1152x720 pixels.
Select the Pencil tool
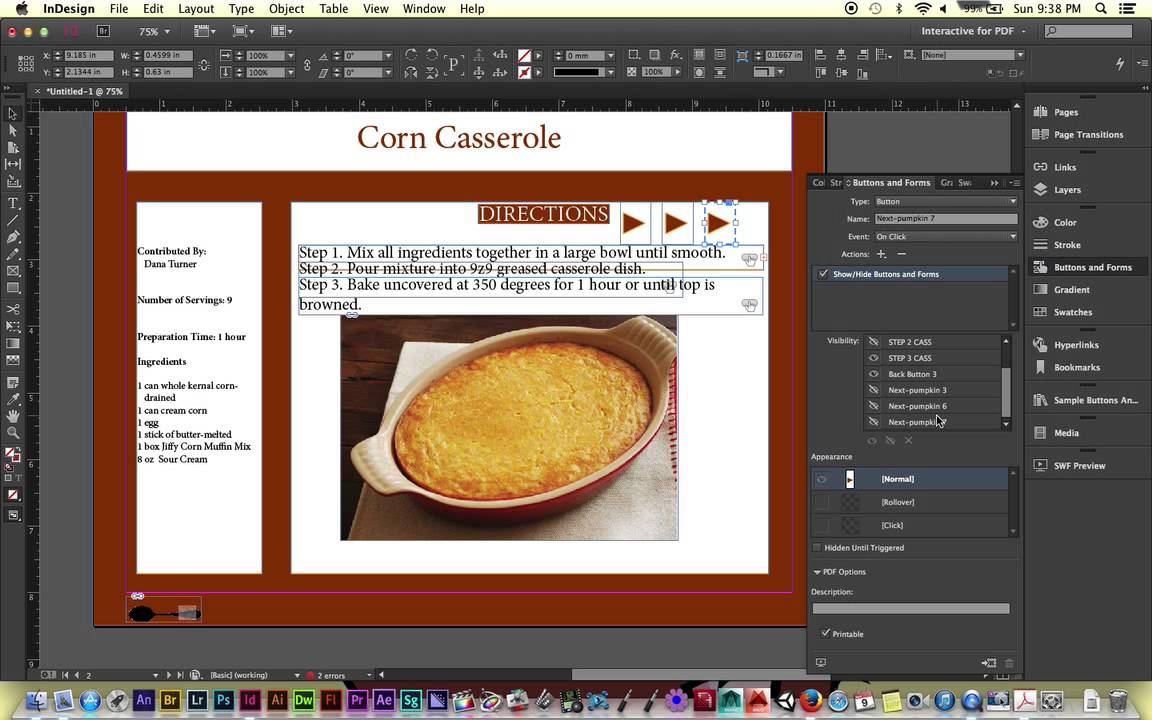[x=12, y=254]
